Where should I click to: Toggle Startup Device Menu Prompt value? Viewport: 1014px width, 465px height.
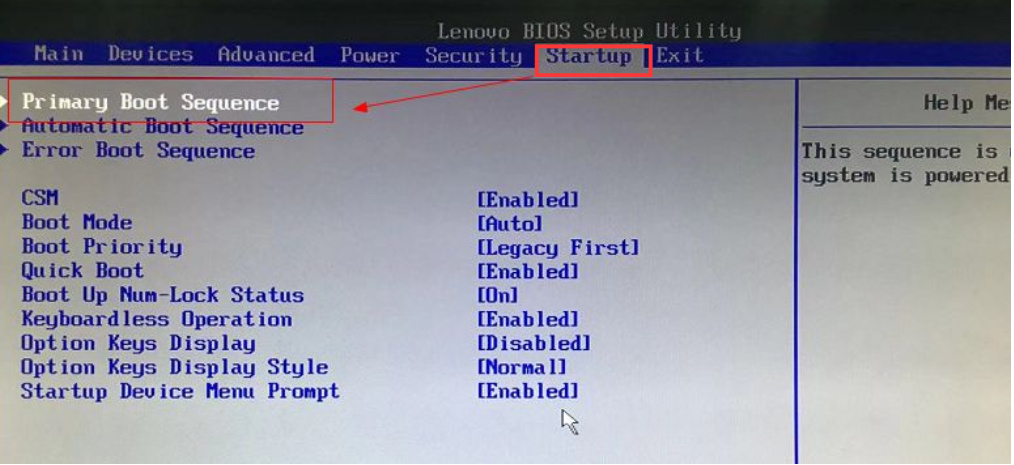coord(528,391)
